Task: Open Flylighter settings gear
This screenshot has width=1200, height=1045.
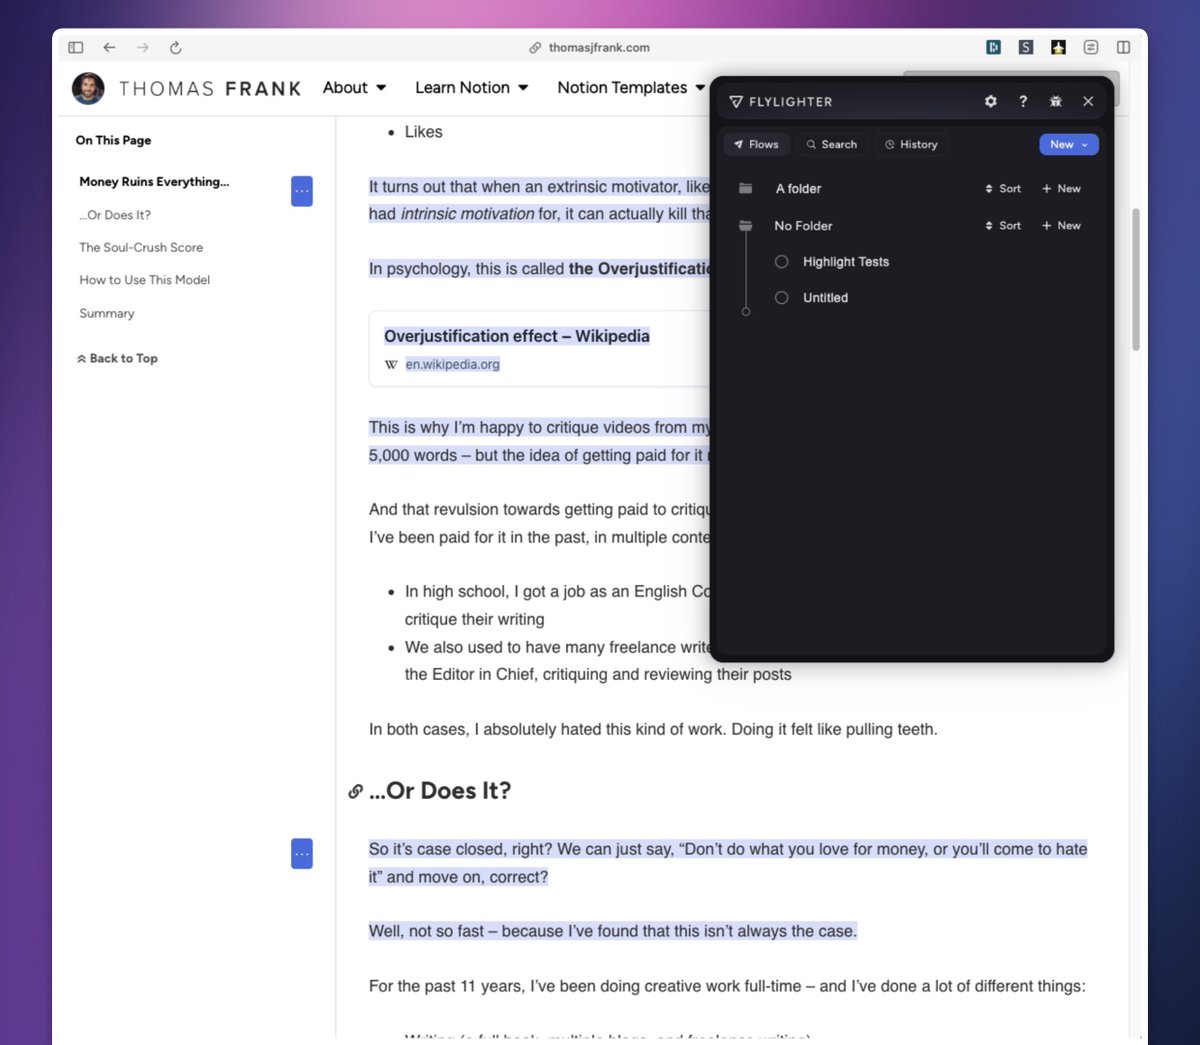Action: 991,101
